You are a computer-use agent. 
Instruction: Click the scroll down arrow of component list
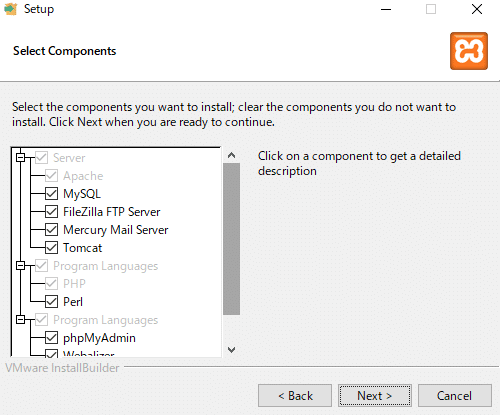(x=231, y=350)
